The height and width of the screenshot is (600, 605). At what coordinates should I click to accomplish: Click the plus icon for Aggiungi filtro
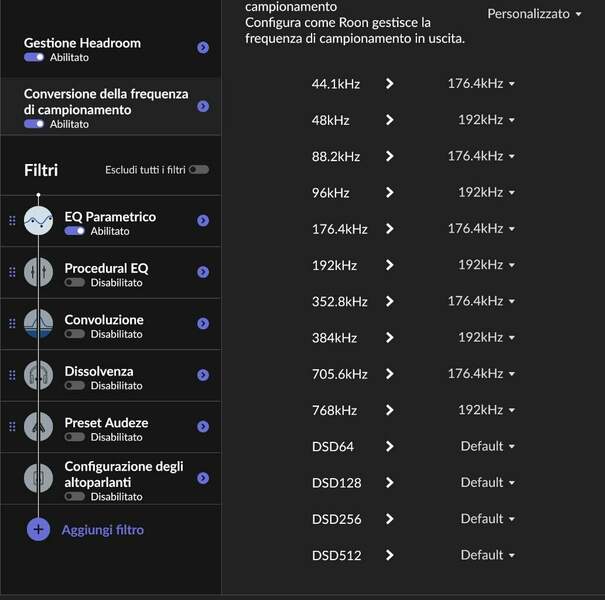[x=38, y=530]
